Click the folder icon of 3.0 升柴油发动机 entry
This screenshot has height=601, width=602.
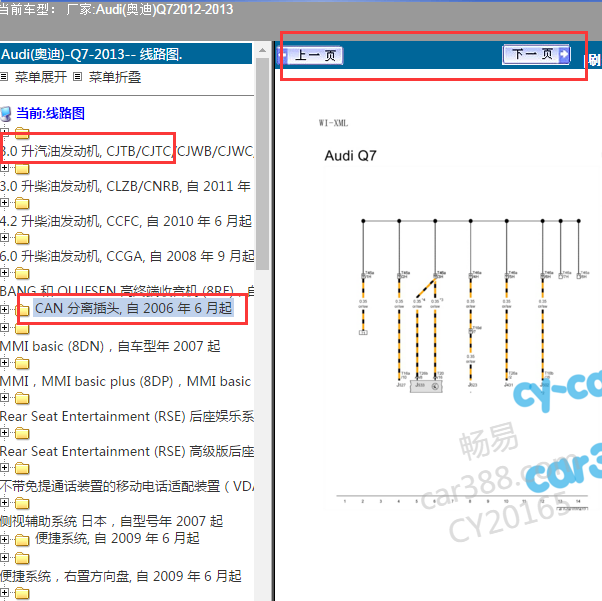pyautogui.click(x=22, y=168)
